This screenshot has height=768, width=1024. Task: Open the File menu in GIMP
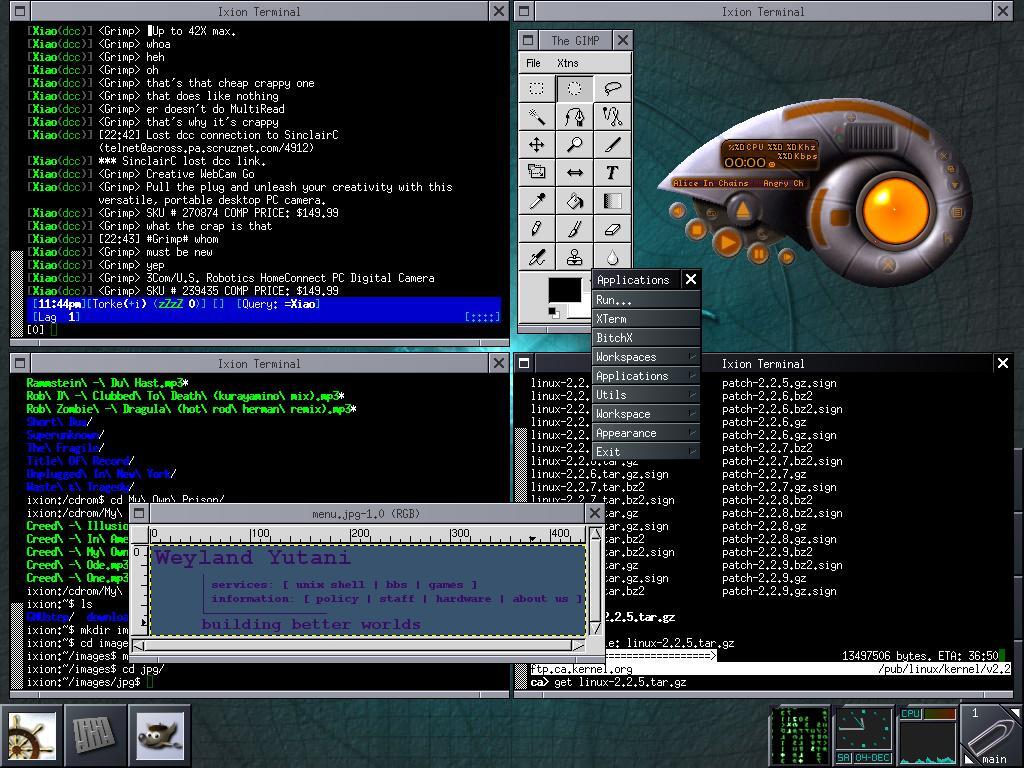tap(534, 63)
